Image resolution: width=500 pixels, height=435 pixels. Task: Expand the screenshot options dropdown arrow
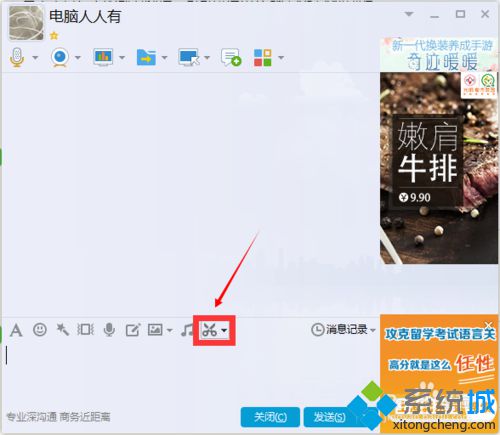(x=224, y=331)
